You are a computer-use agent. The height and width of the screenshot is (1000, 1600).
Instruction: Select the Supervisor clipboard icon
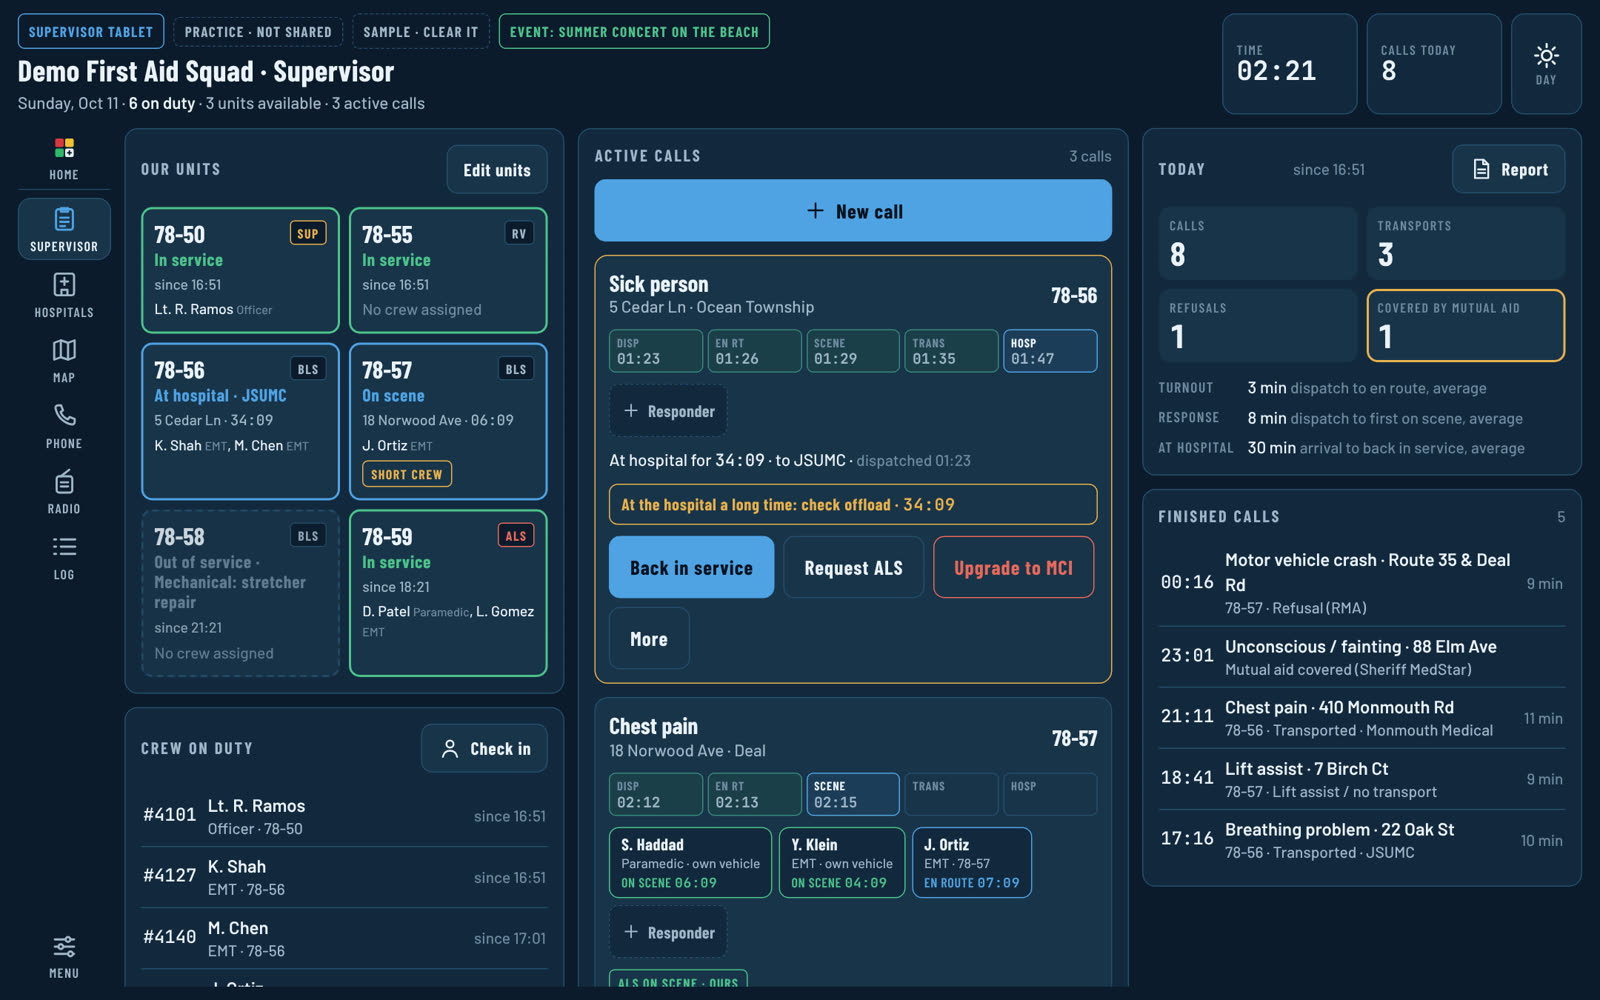click(x=64, y=229)
